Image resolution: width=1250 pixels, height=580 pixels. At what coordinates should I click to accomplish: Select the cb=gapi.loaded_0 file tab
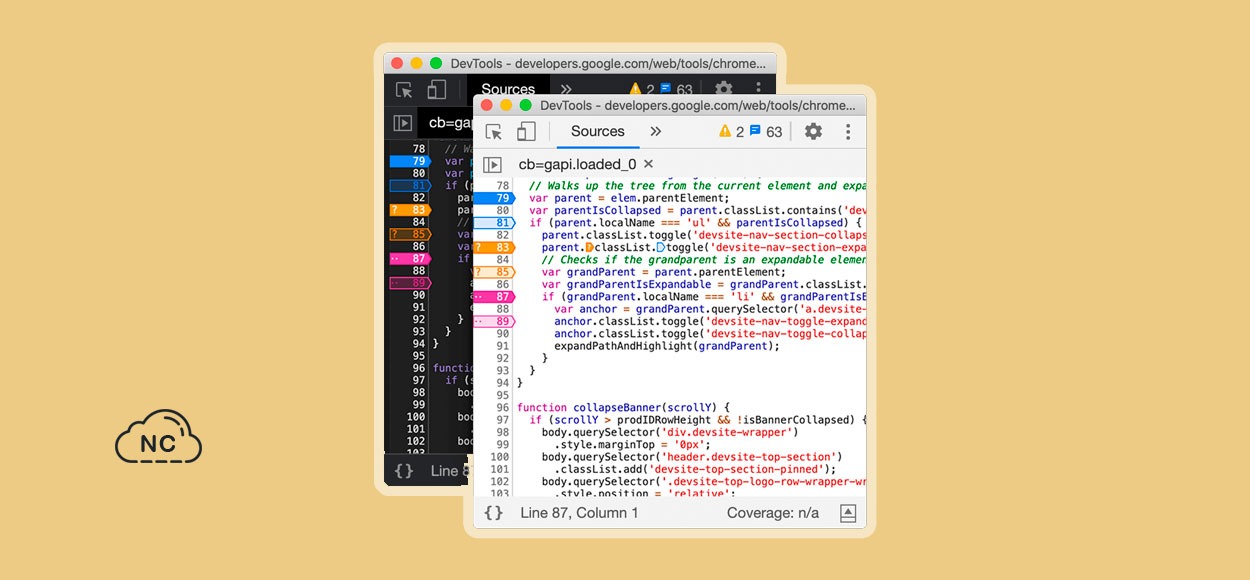click(x=577, y=164)
